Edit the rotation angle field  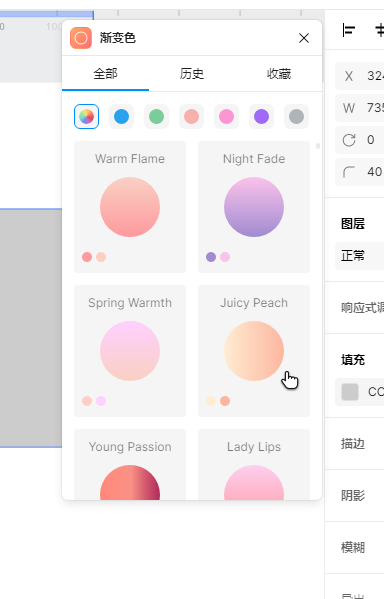360,140
